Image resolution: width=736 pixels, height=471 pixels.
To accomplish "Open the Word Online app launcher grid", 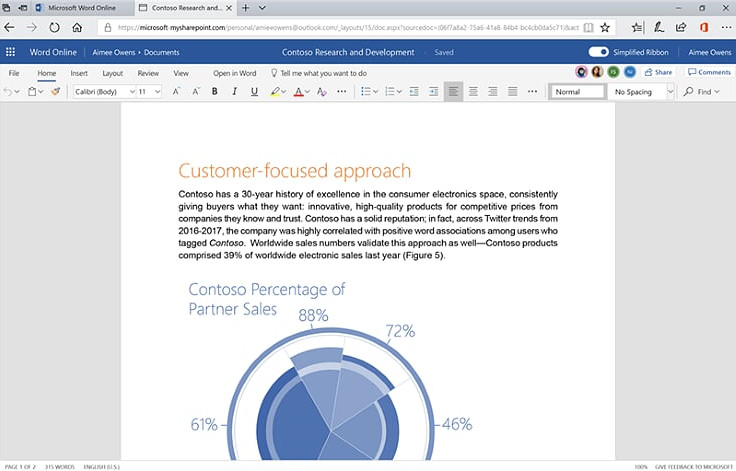I will pos(11,52).
